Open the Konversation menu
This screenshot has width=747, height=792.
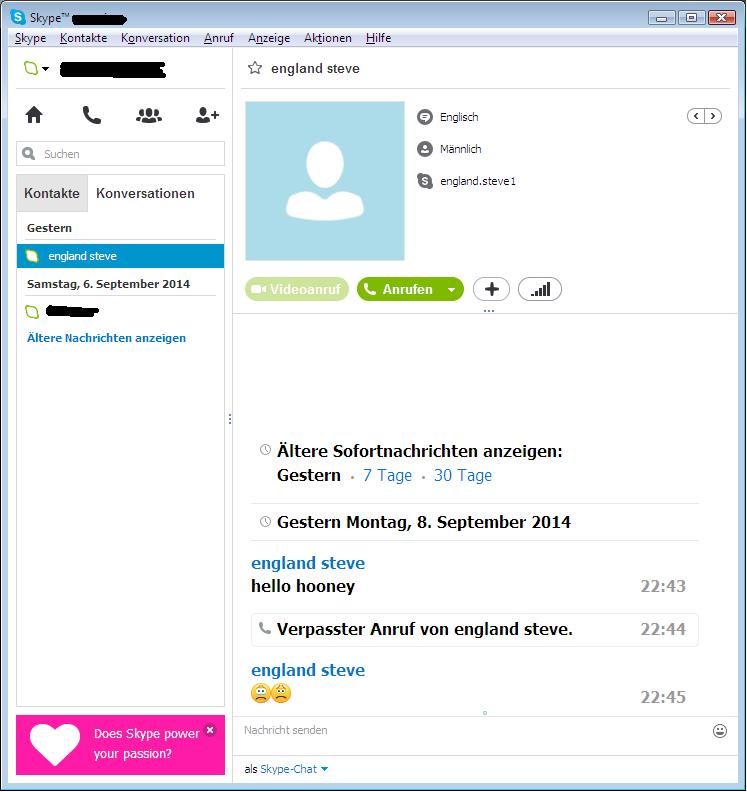click(155, 38)
